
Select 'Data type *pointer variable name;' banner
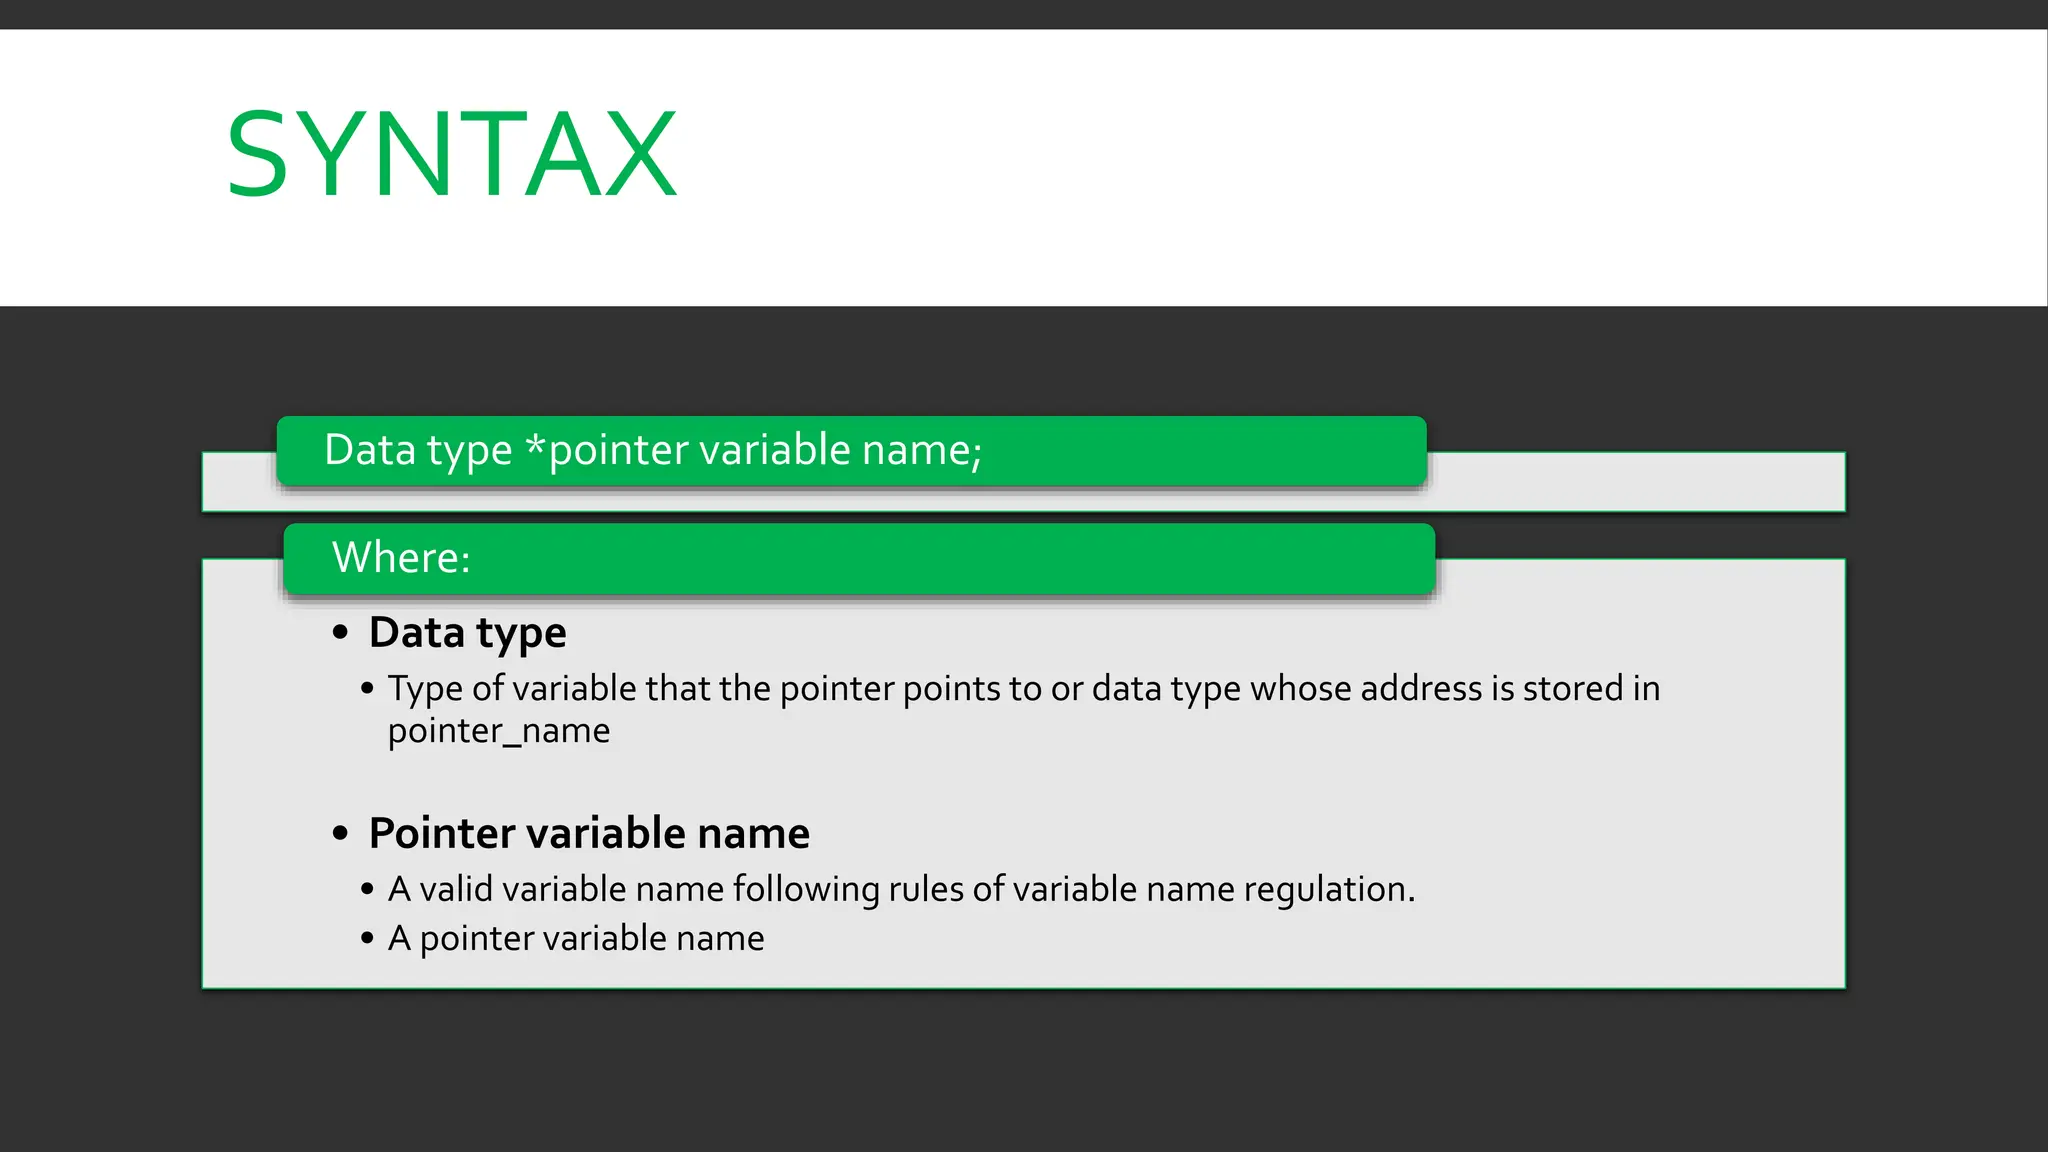coord(852,451)
